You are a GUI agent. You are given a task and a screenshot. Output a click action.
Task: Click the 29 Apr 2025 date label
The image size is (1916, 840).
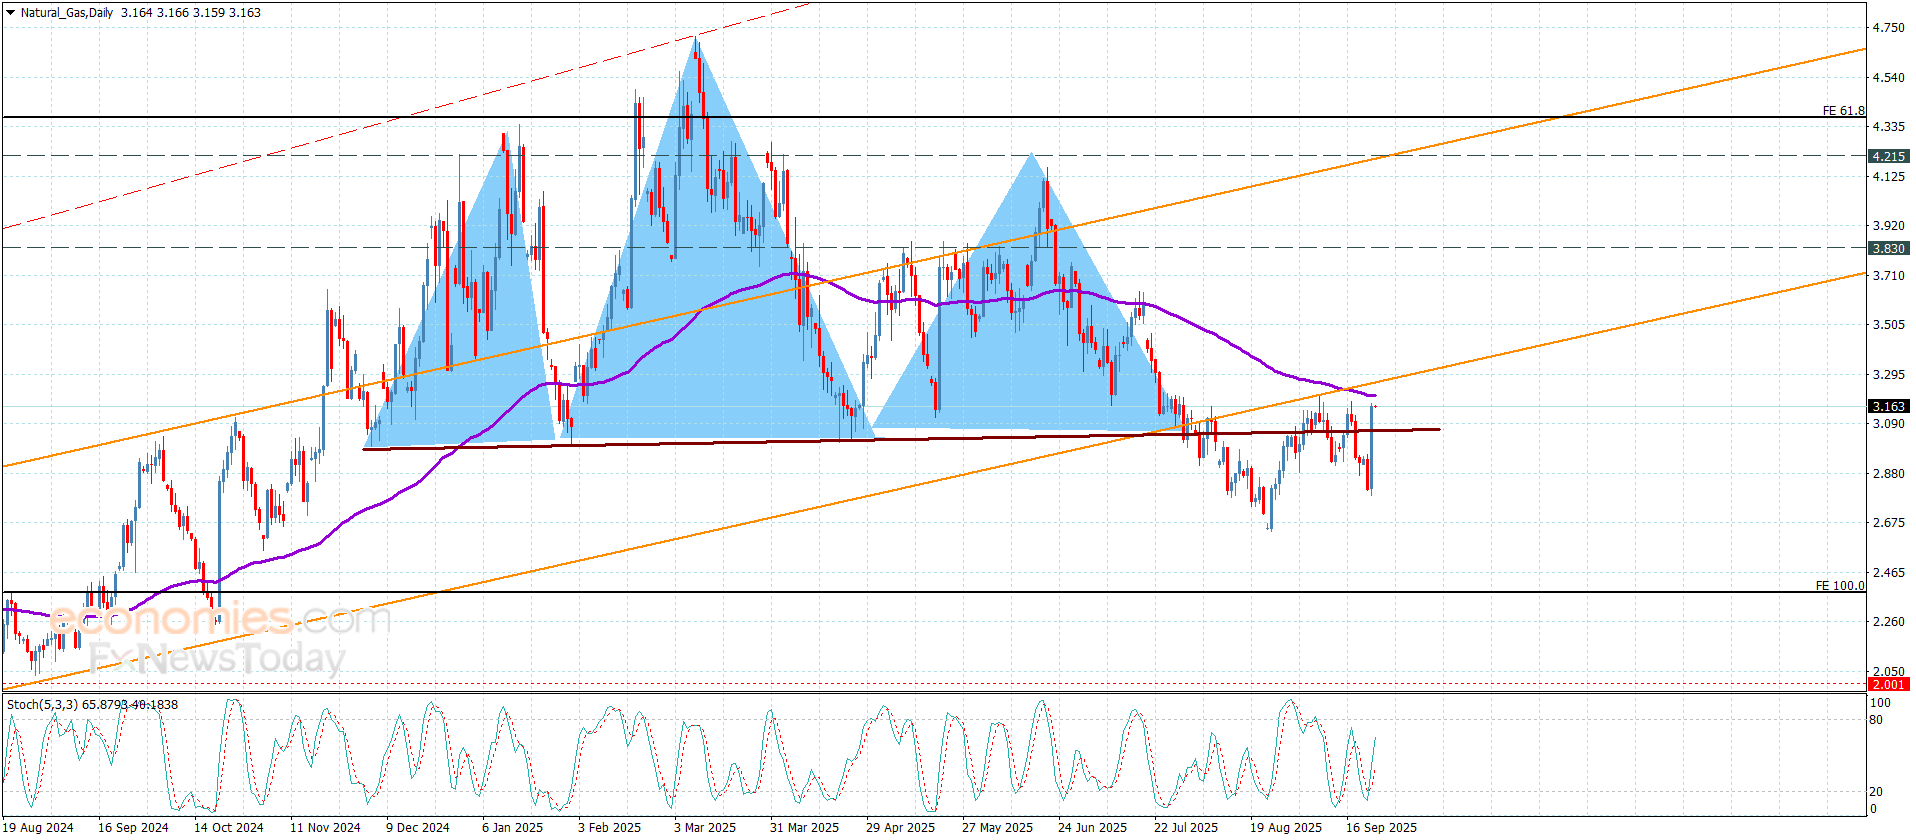(901, 827)
